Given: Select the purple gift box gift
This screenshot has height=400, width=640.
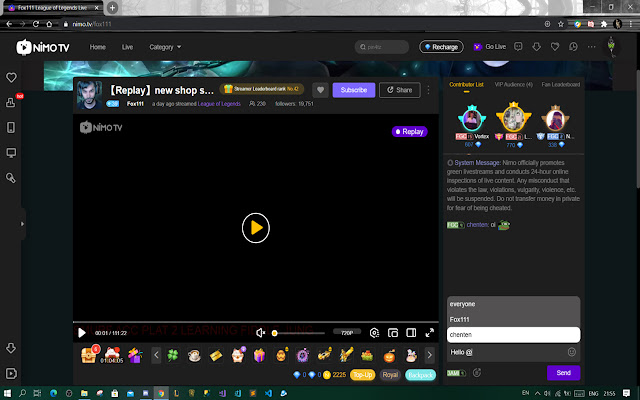Looking at the screenshot, I should coord(259,355).
